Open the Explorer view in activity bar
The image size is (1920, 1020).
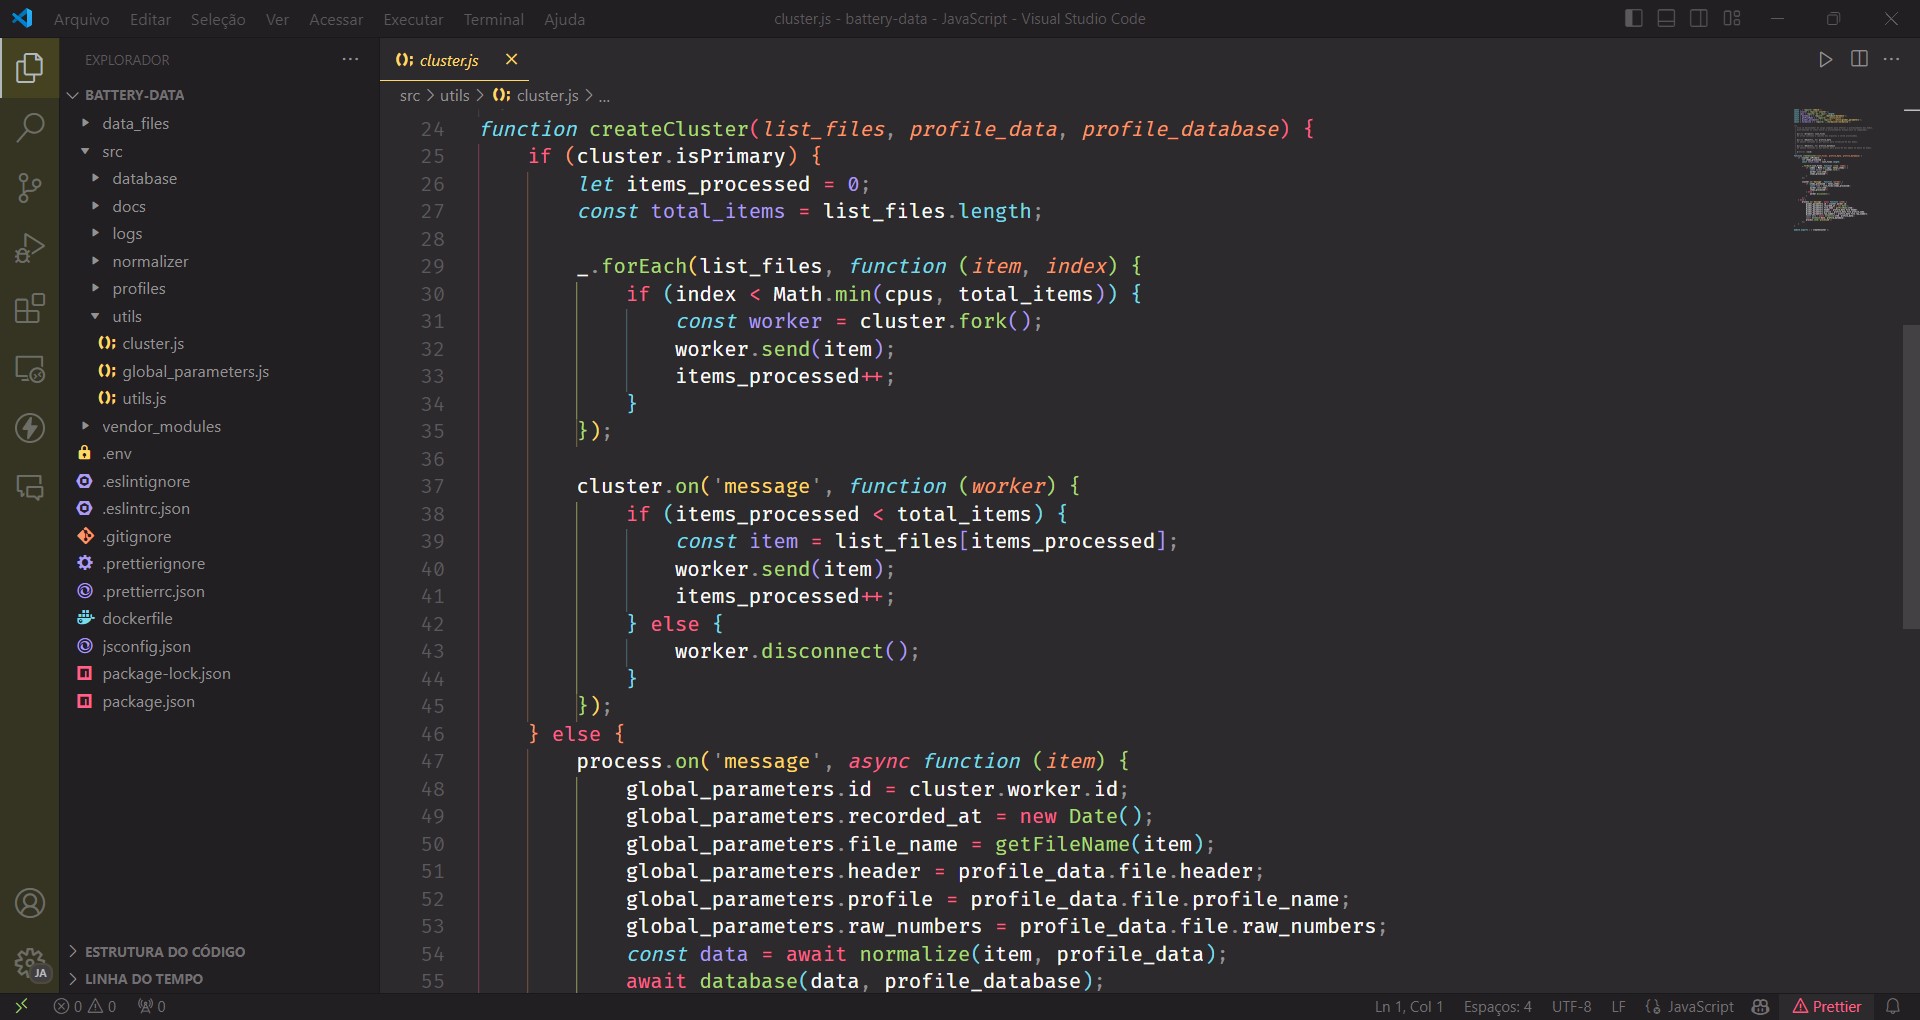click(30, 68)
